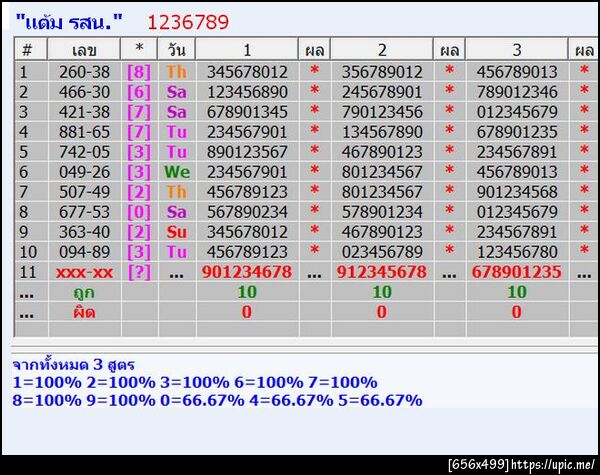Click value 790123456 in column 2
600x475 pixels.
coord(382,112)
